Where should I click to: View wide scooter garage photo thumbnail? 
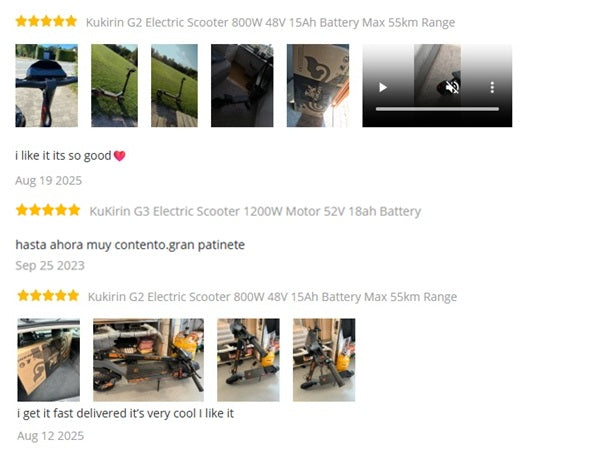point(148,360)
